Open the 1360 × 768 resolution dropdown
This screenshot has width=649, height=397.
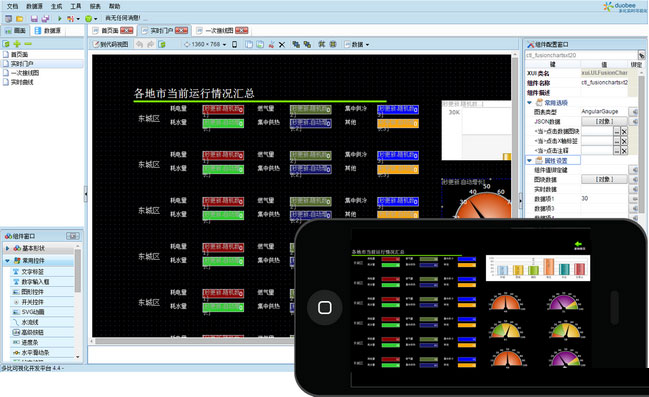click(206, 44)
